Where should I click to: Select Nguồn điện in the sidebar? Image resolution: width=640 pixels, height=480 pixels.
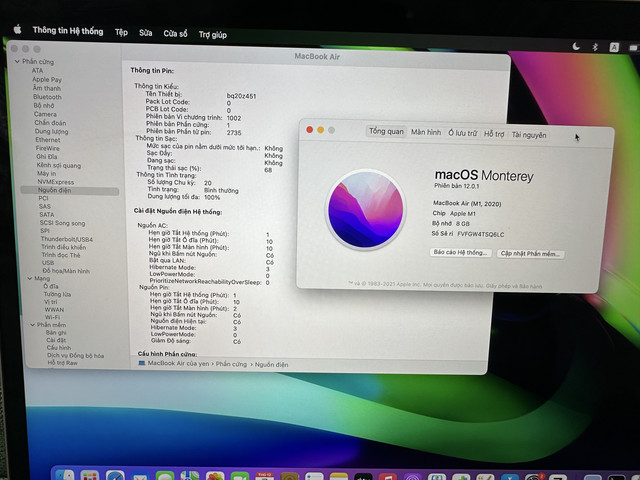click(69, 190)
